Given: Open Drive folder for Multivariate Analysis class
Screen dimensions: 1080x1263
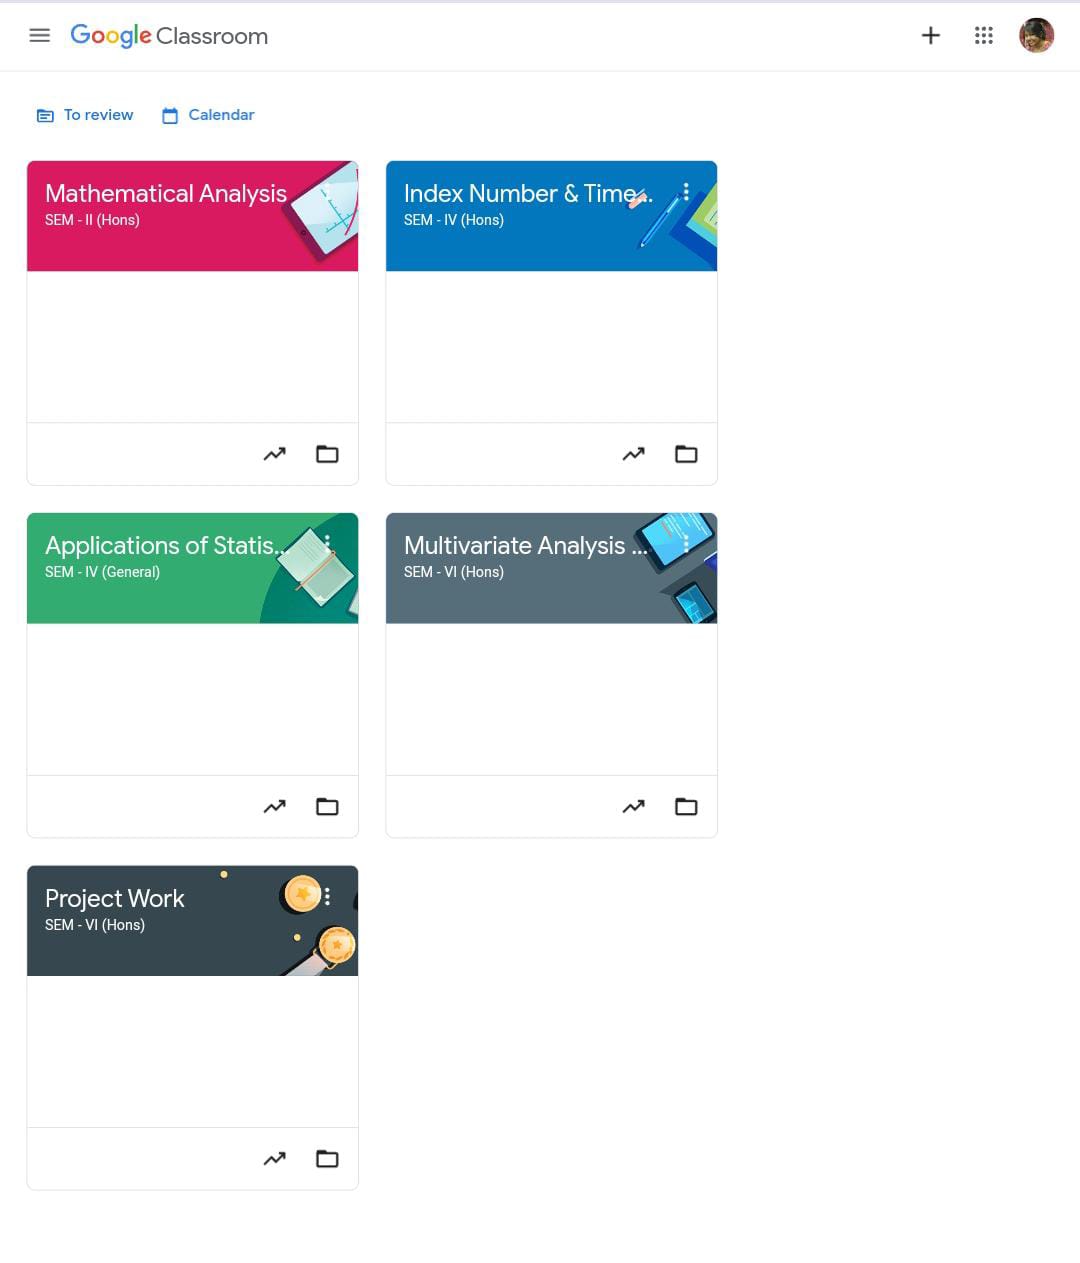Looking at the screenshot, I should [x=686, y=806].
